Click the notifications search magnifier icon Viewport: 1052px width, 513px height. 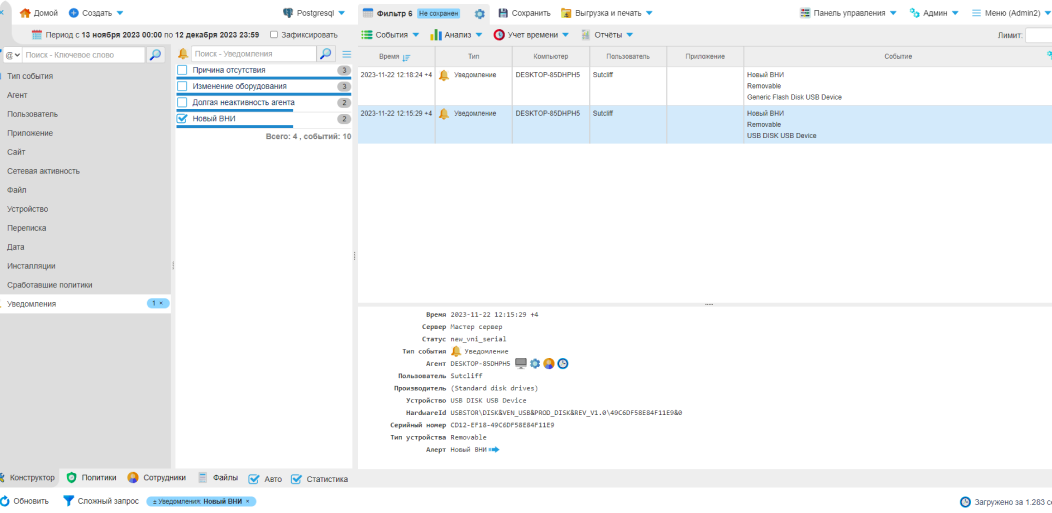[x=325, y=54]
